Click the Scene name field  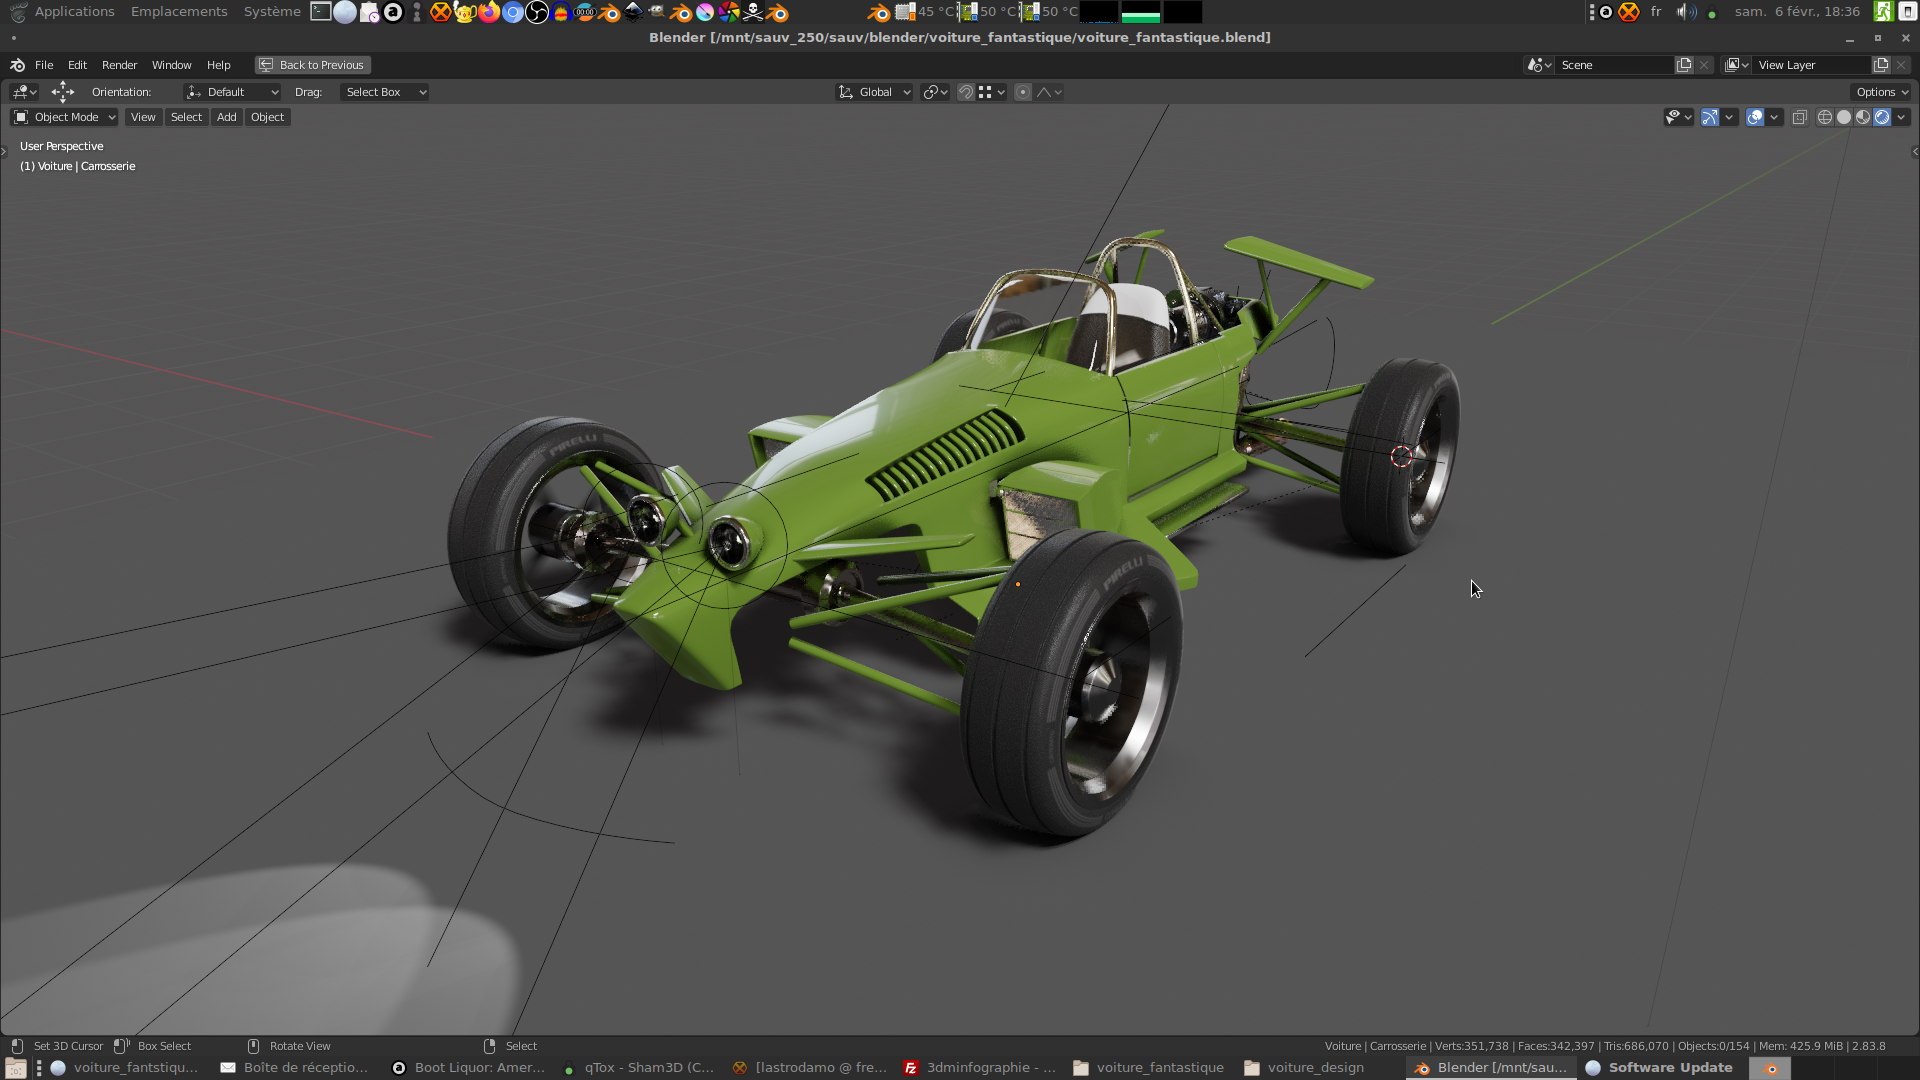pyautogui.click(x=1615, y=65)
